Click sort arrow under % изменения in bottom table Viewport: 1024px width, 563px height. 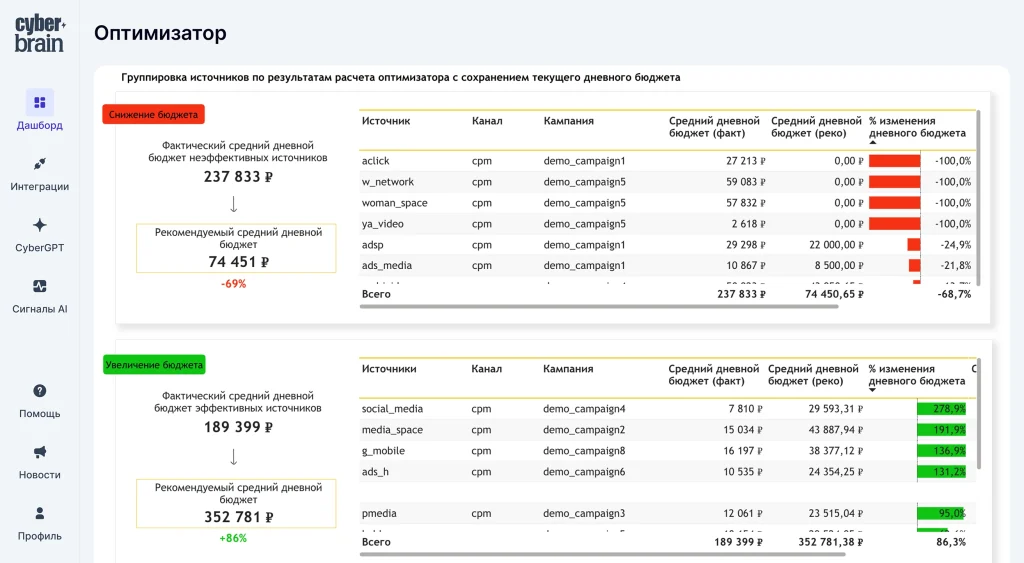pyautogui.click(x=873, y=391)
